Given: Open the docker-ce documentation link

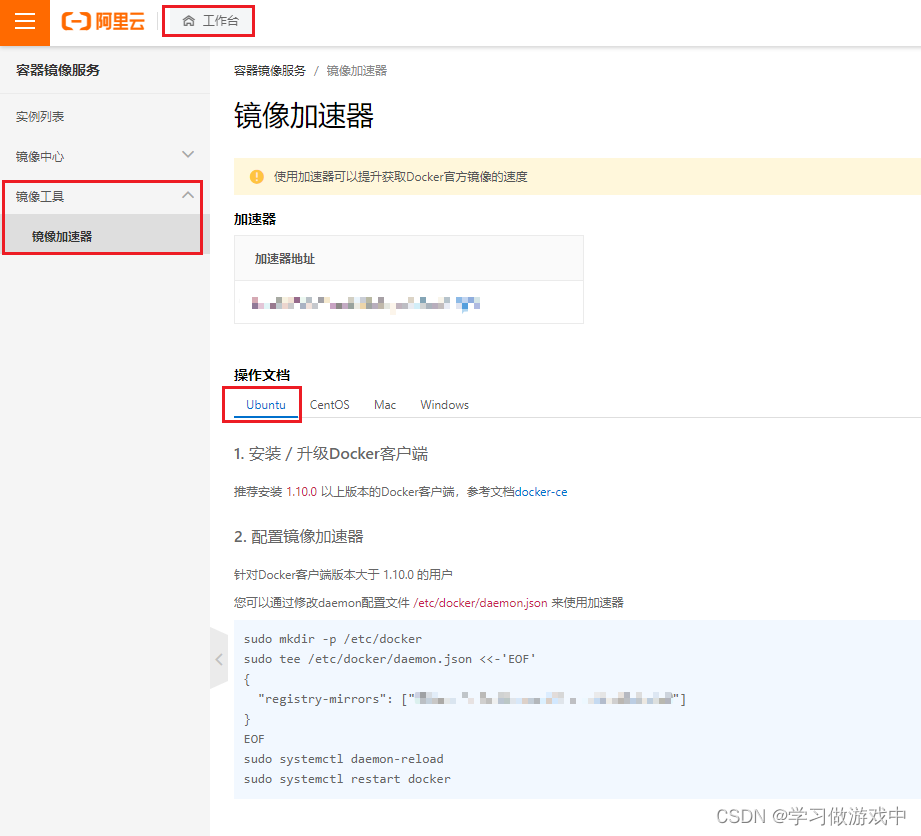Looking at the screenshot, I should [x=541, y=492].
